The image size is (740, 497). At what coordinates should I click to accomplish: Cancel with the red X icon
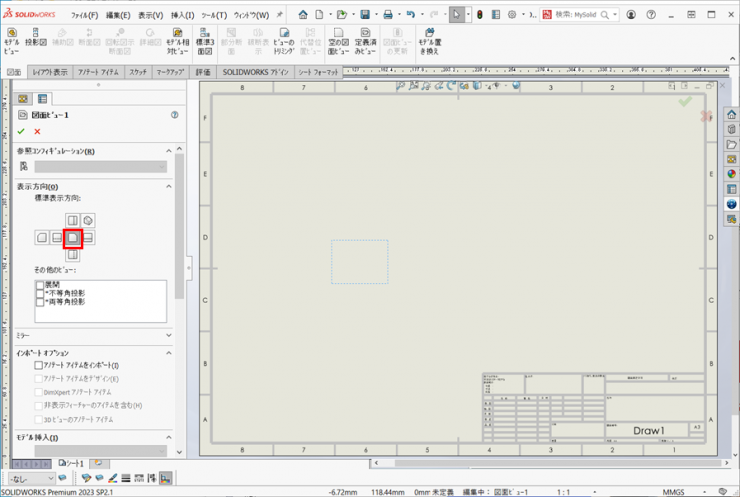pos(37,131)
